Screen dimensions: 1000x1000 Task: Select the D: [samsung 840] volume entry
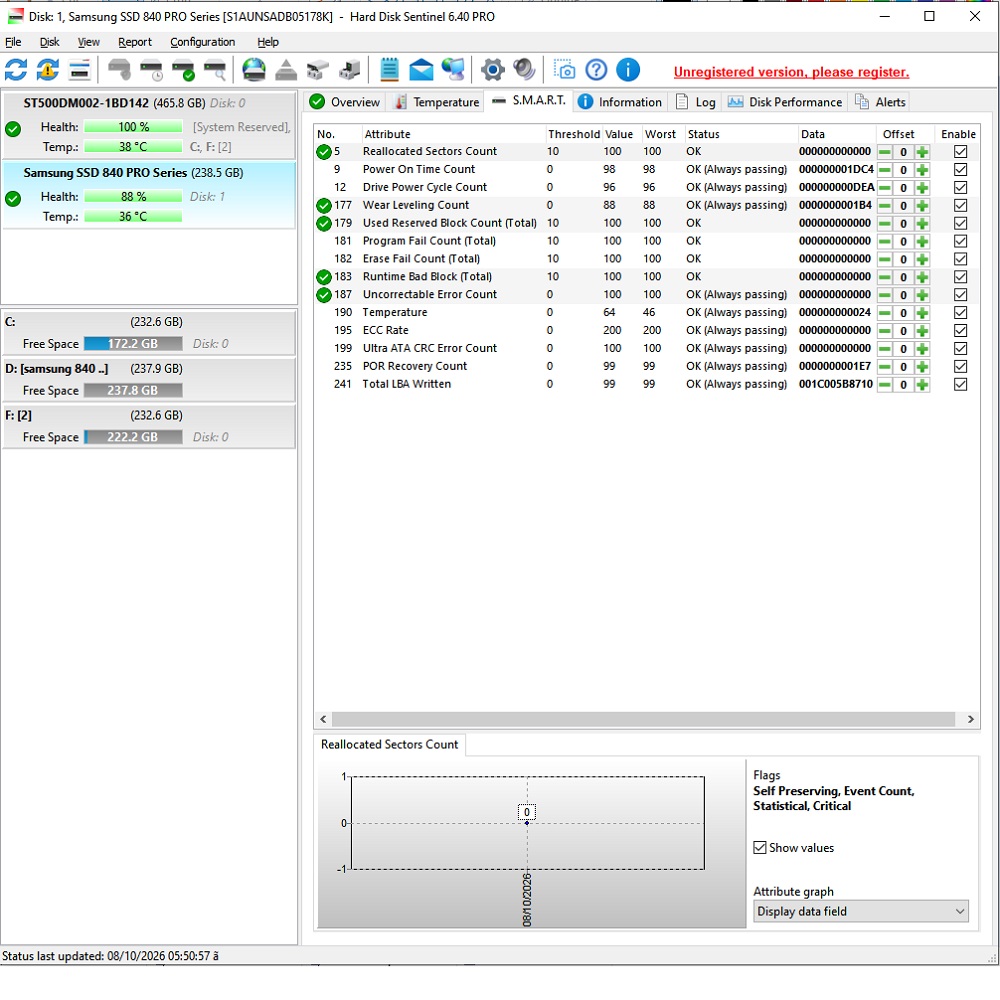[149, 379]
